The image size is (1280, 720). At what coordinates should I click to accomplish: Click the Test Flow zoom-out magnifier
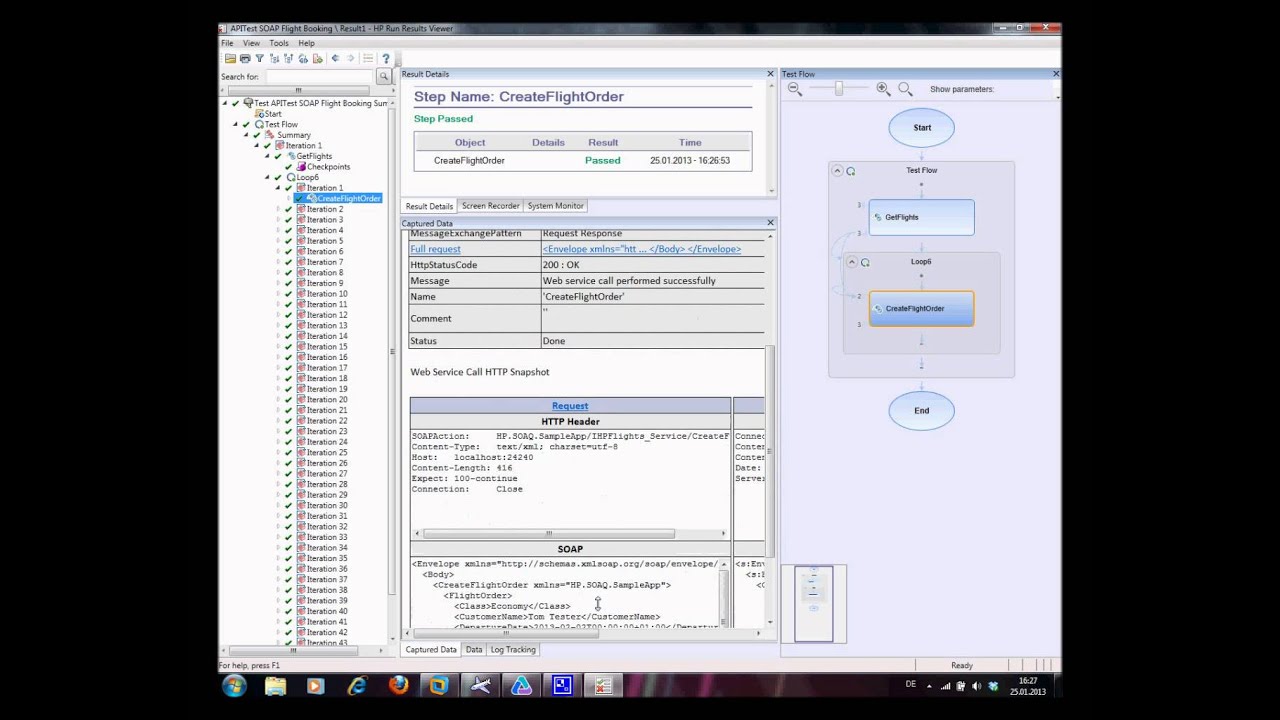(794, 89)
